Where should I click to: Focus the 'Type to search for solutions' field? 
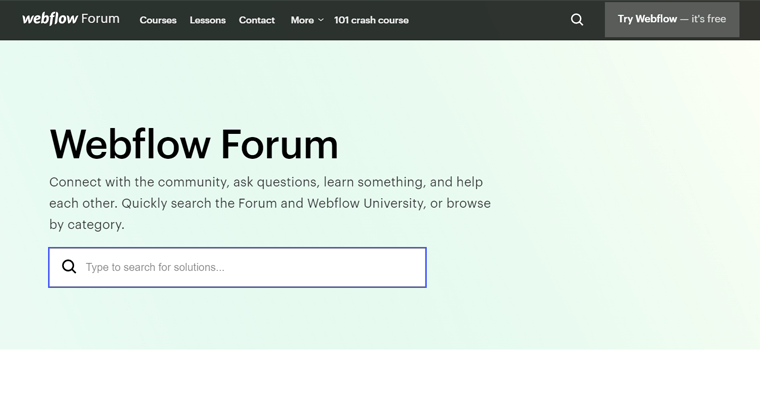click(x=238, y=268)
